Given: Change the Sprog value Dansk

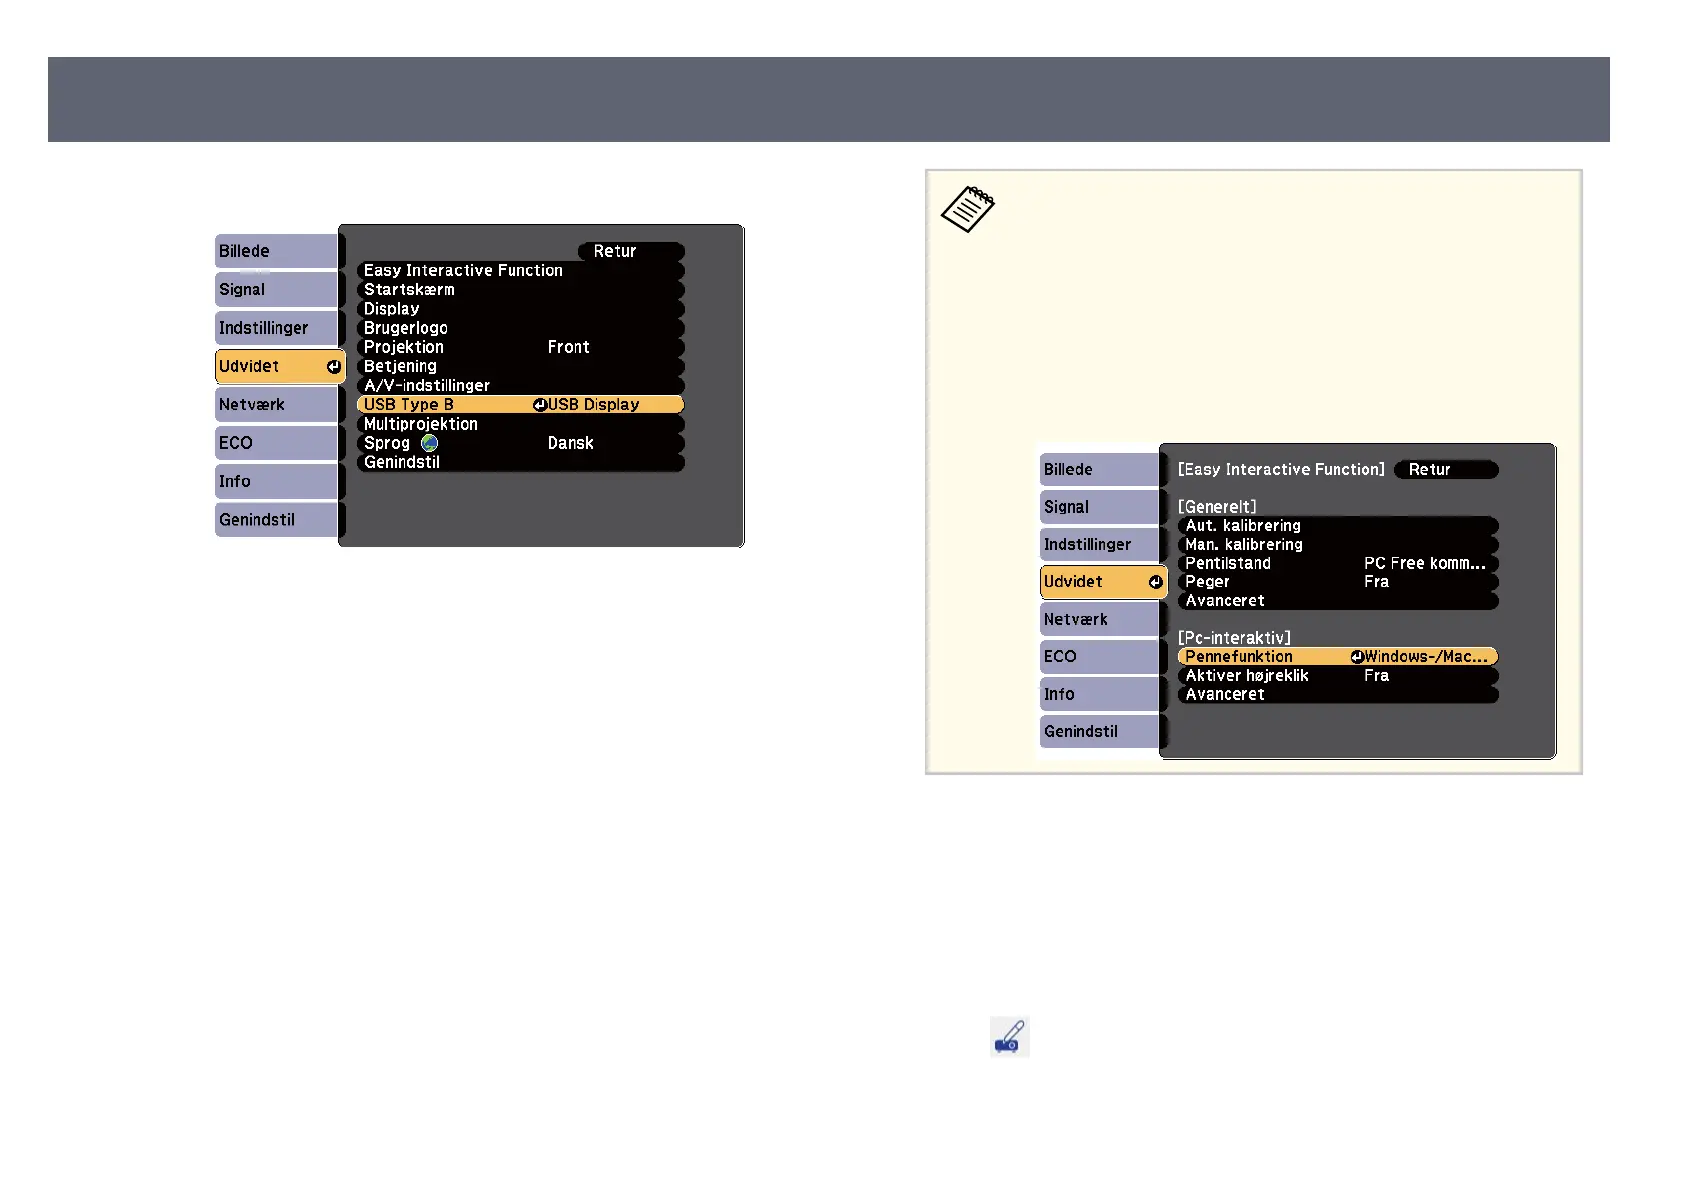Looking at the screenshot, I should [x=570, y=443].
